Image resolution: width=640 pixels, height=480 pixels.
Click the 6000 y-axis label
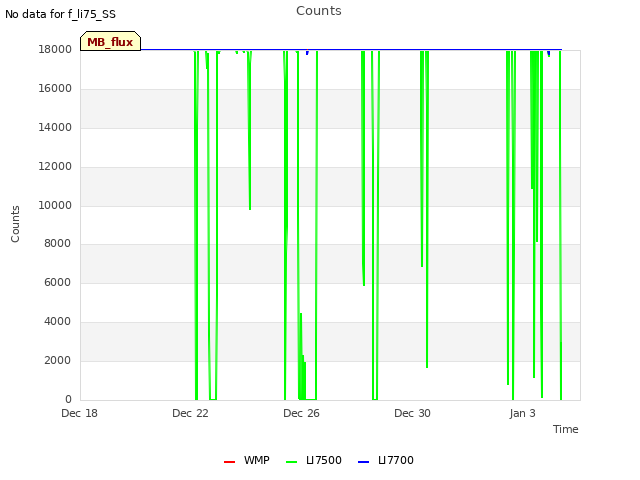tap(58, 282)
